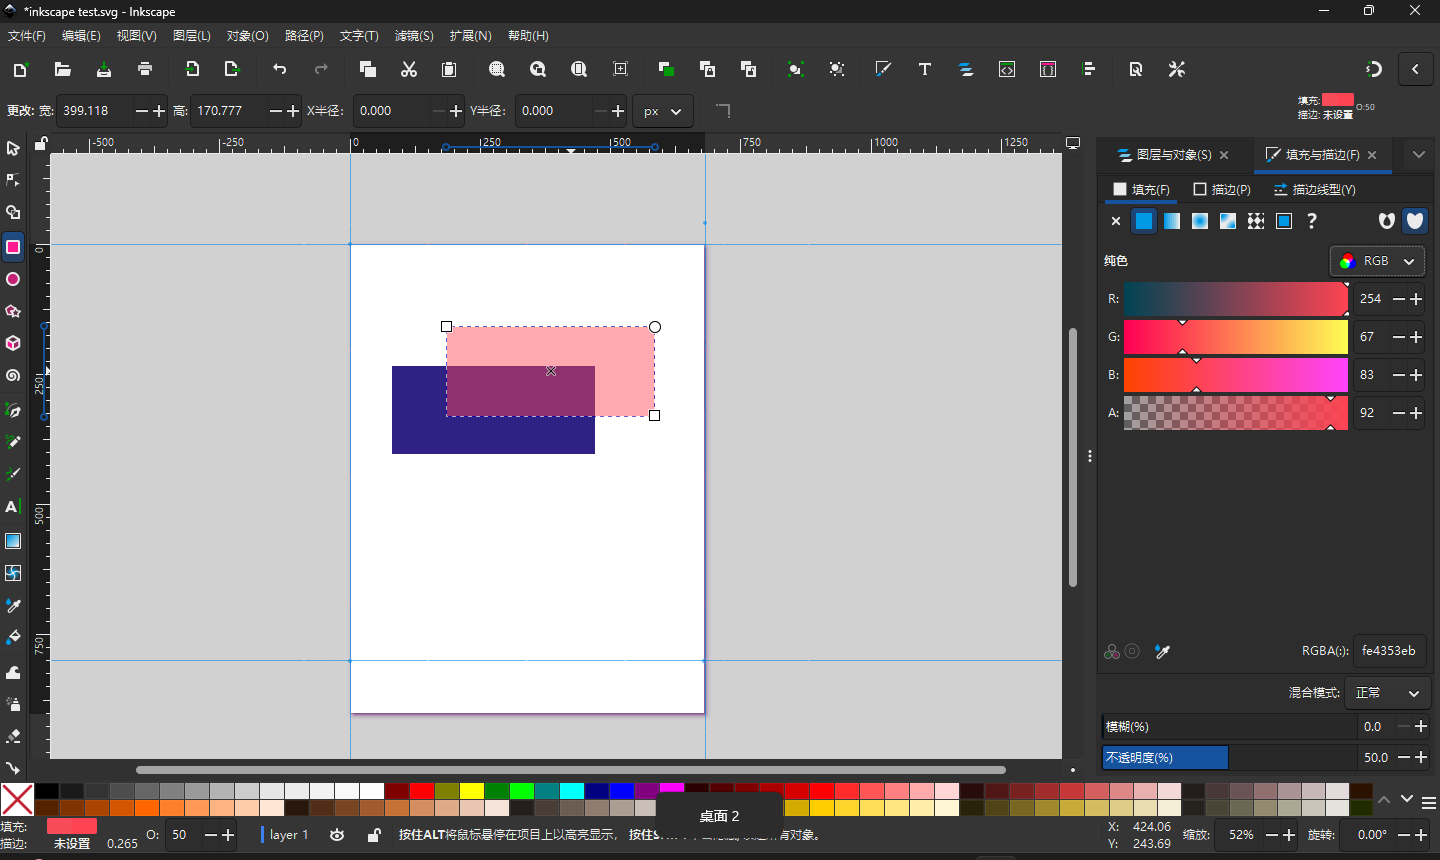This screenshot has width=1440, height=860.
Task: Toggle the guide lock at the ruler corner
Action: (x=41, y=144)
